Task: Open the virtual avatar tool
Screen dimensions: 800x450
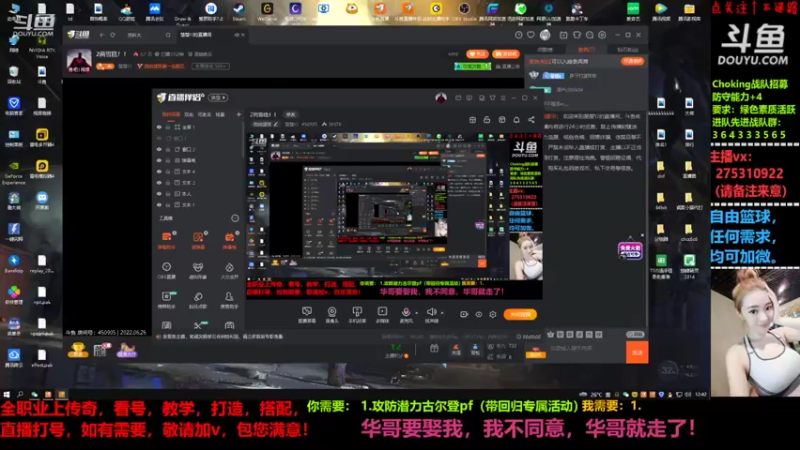Action: pyautogui.click(x=198, y=270)
